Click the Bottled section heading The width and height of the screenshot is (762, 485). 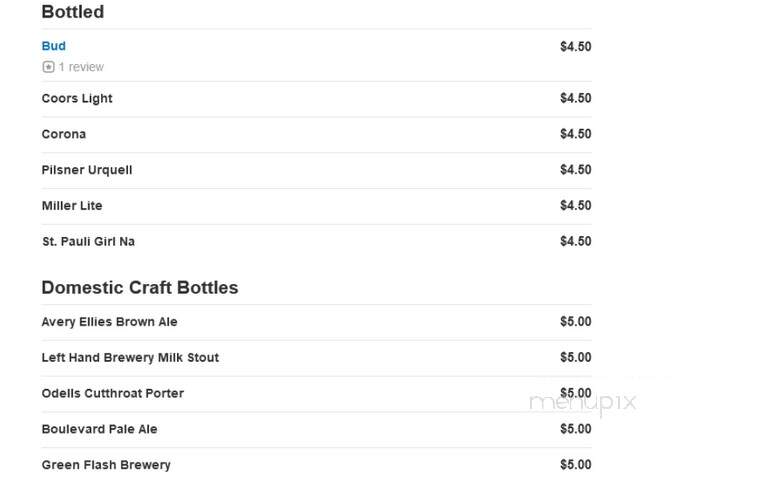tap(73, 12)
